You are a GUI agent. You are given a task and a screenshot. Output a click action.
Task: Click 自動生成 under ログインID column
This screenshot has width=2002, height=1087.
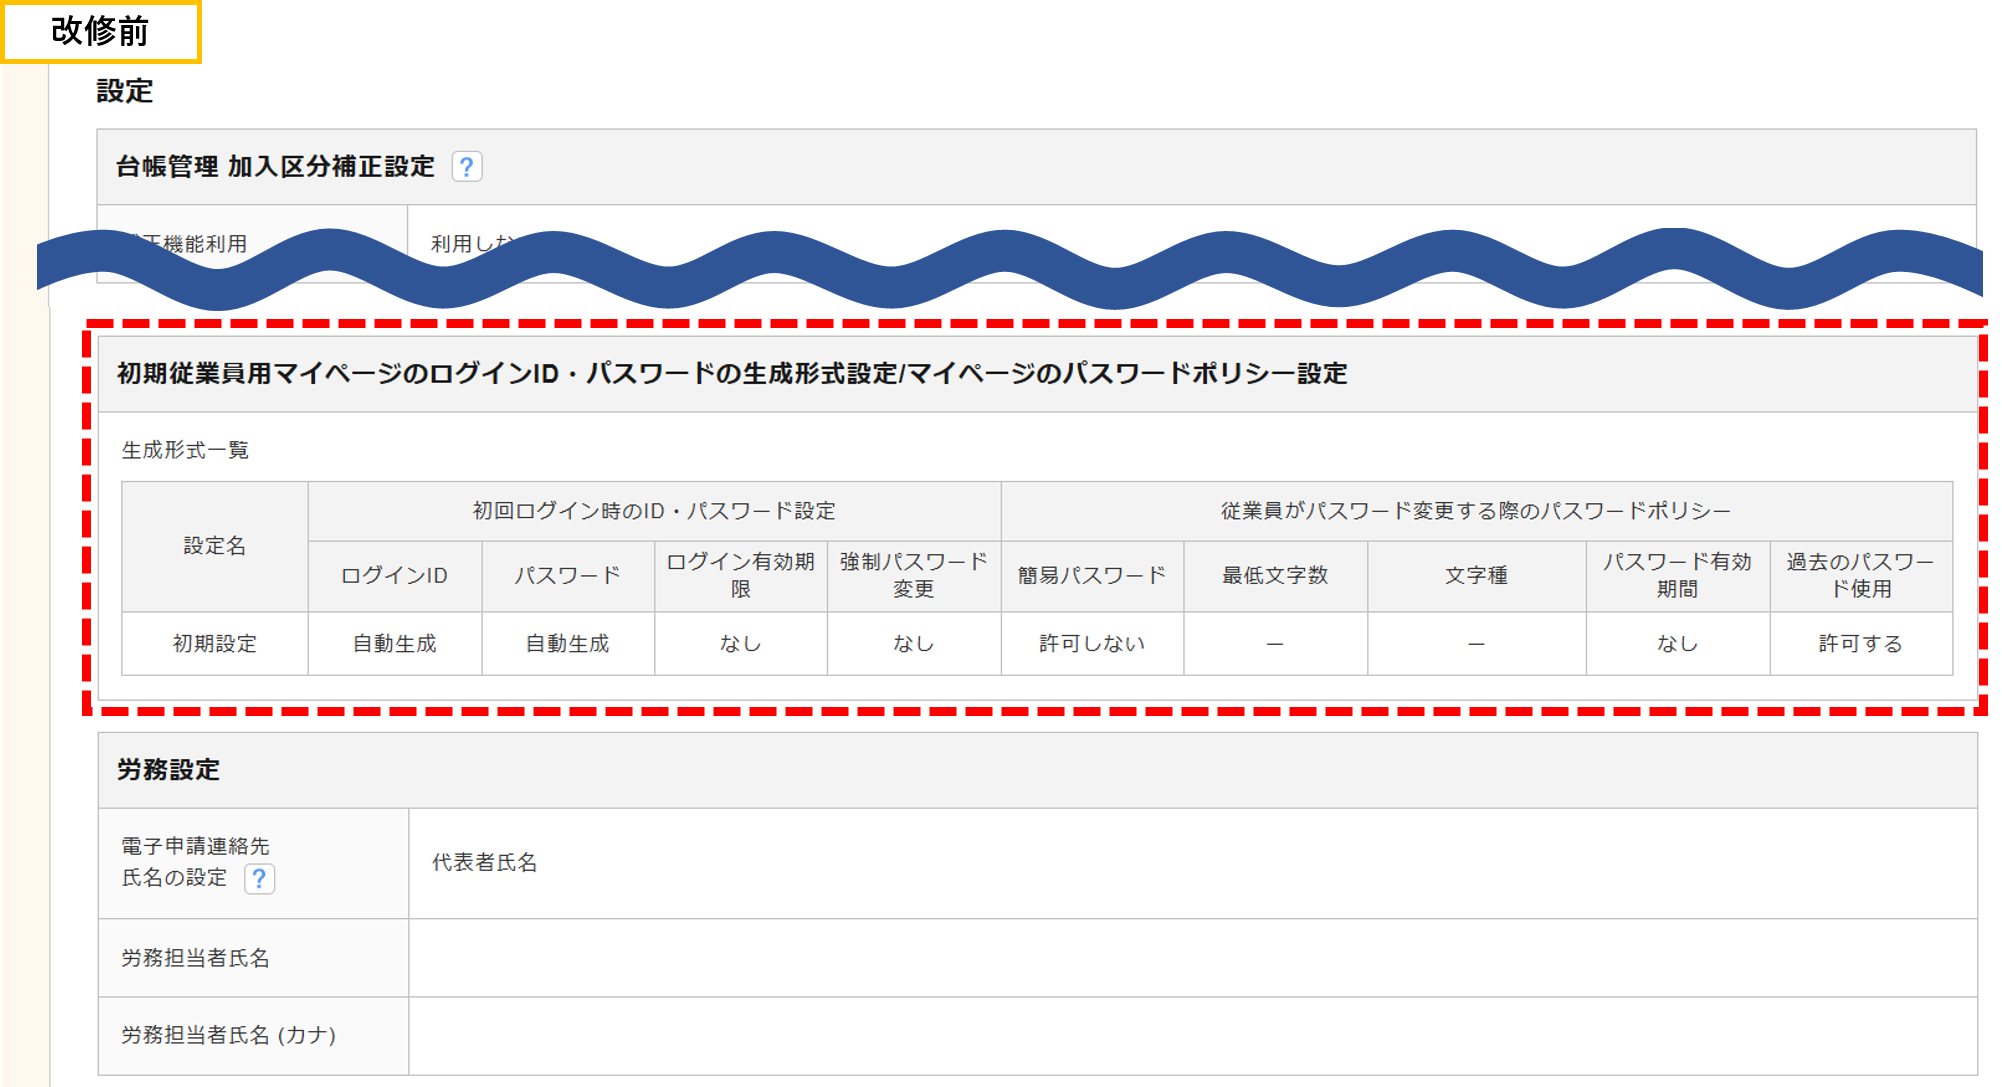click(x=394, y=644)
